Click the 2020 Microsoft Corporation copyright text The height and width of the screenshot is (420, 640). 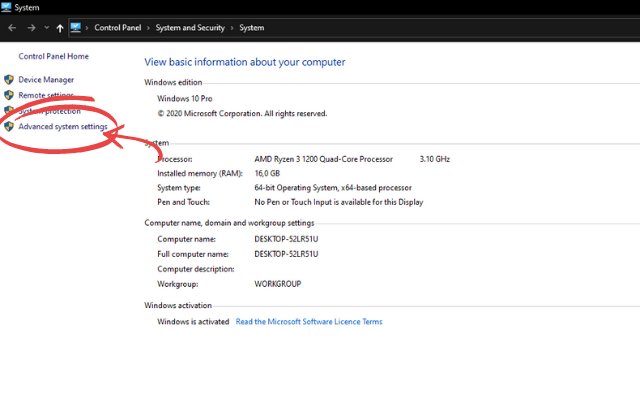(242, 113)
